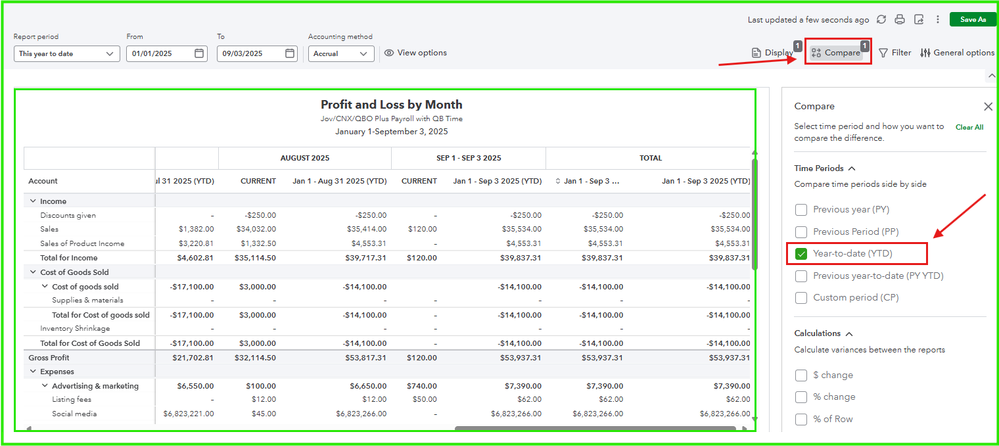The image size is (999, 446).
Task: Open the Display options panel
Action: coord(772,53)
